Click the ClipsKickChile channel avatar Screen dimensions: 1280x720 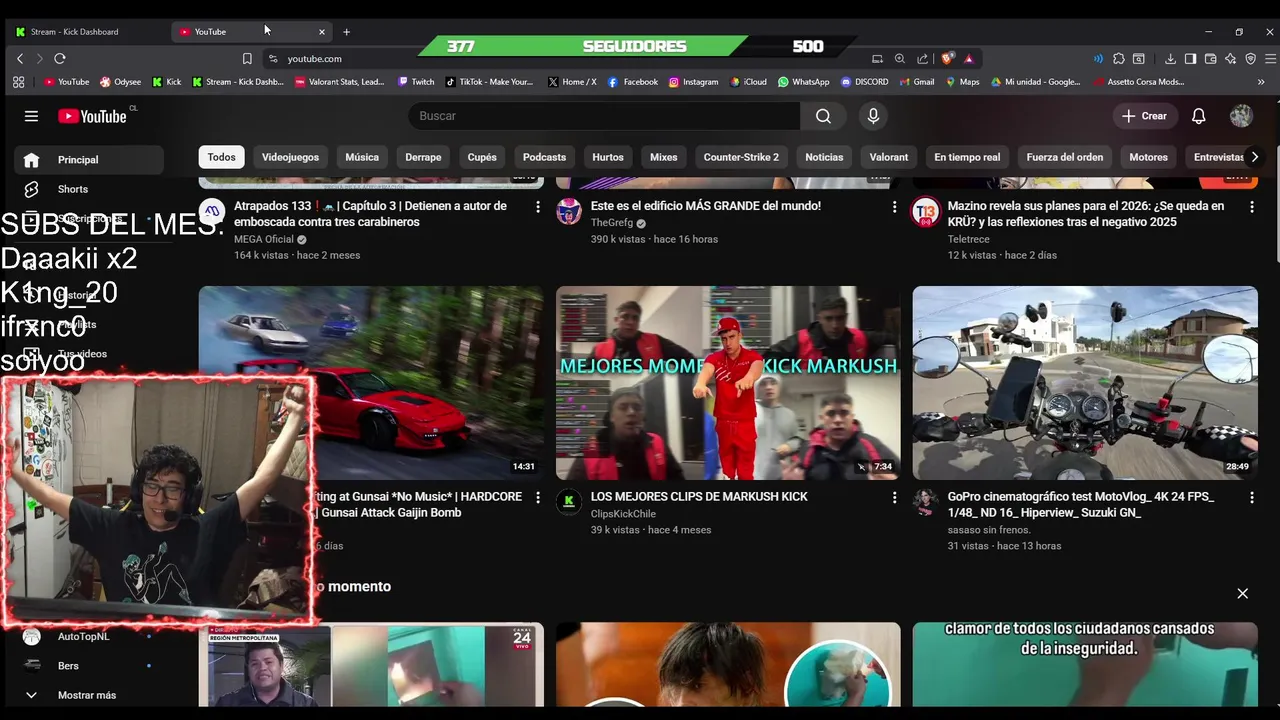569,502
